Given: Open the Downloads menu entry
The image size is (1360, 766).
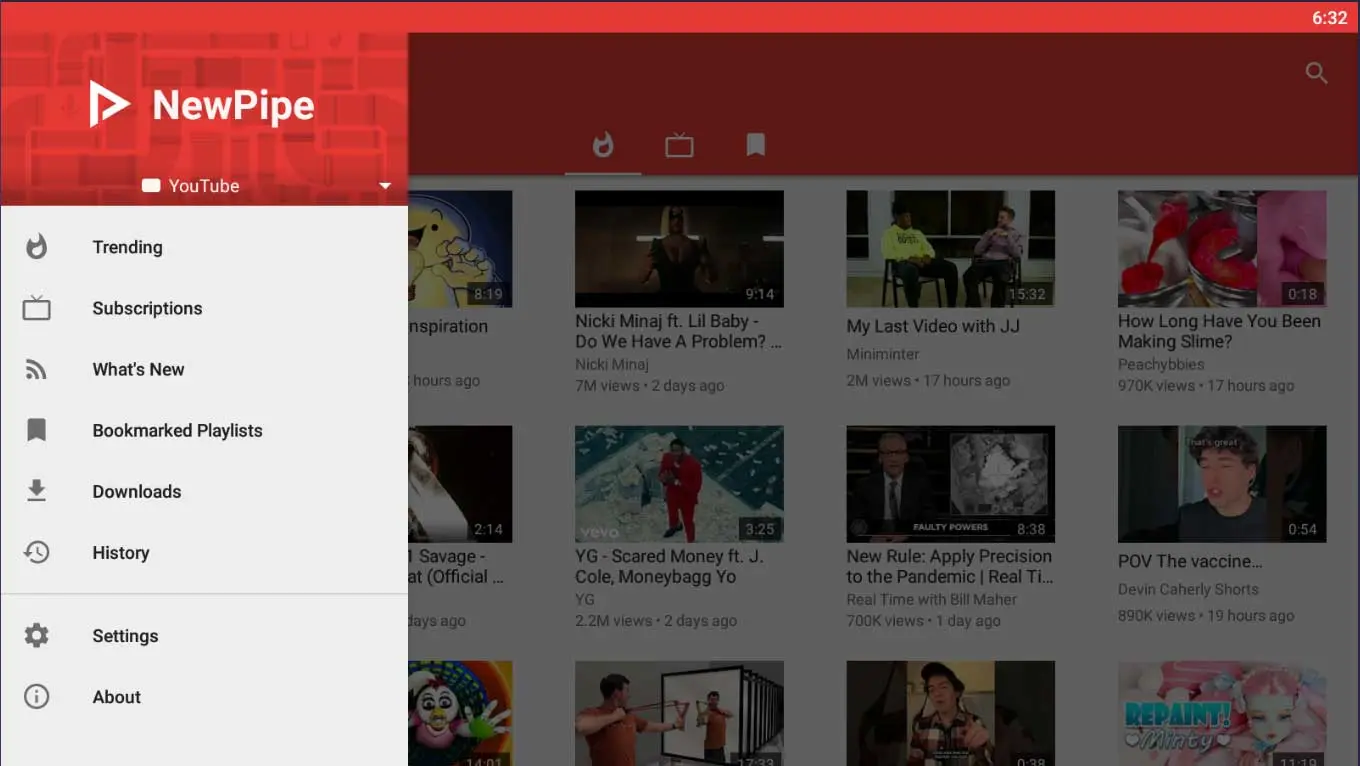Looking at the screenshot, I should 137,492.
